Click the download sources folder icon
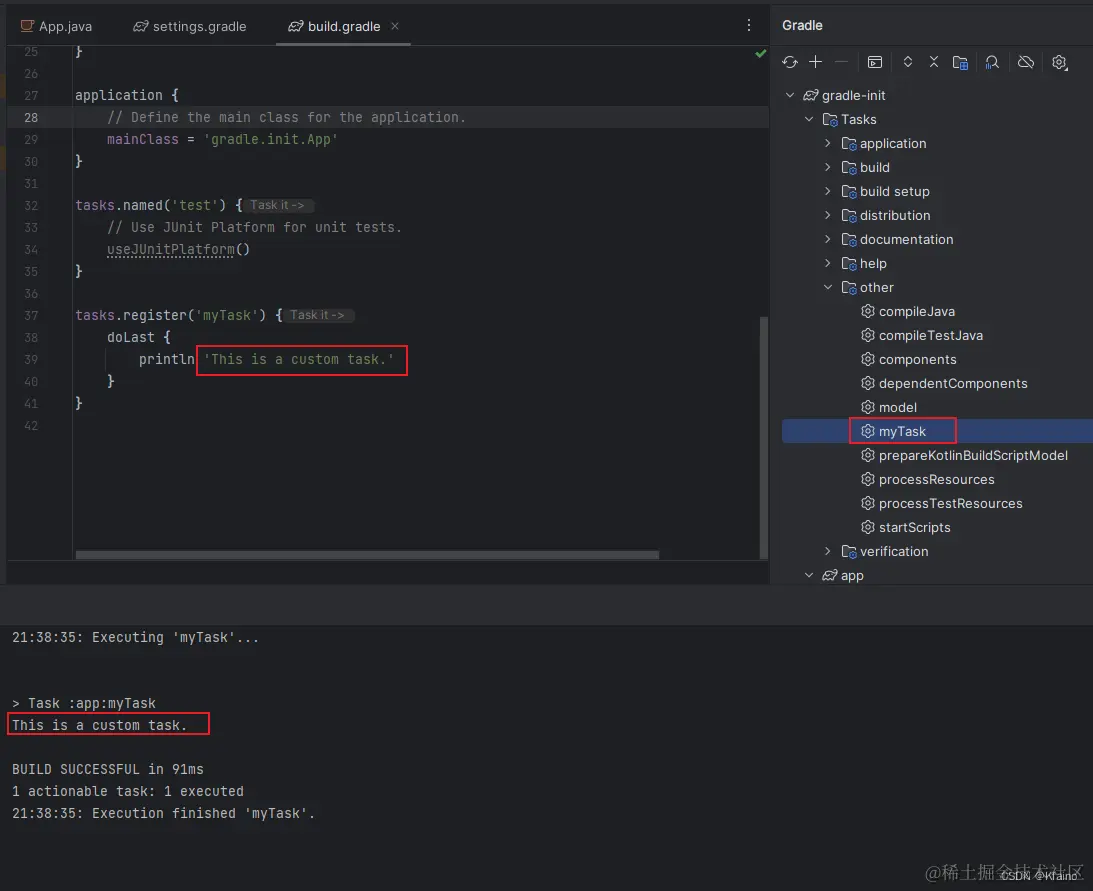This screenshot has width=1093, height=891. 961,63
